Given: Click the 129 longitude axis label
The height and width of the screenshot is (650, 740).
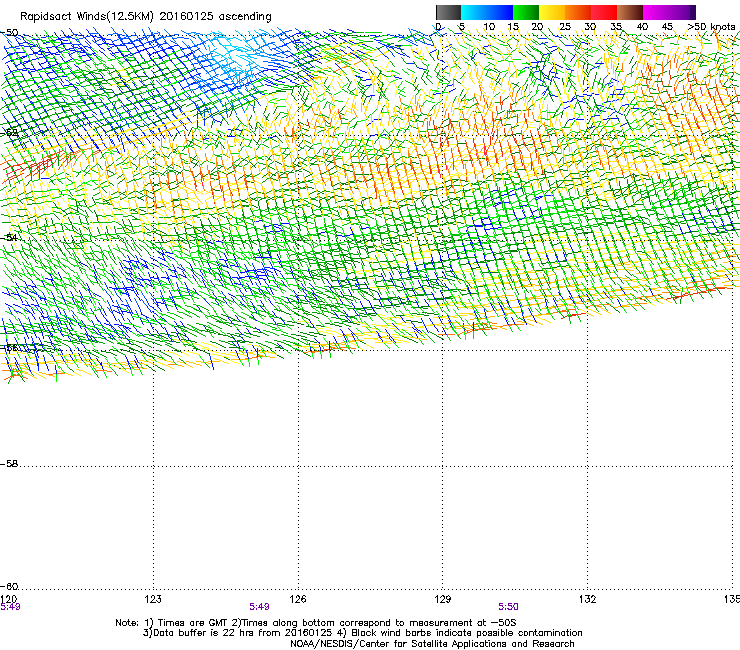Looking at the screenshot, I should coord(443,599).
